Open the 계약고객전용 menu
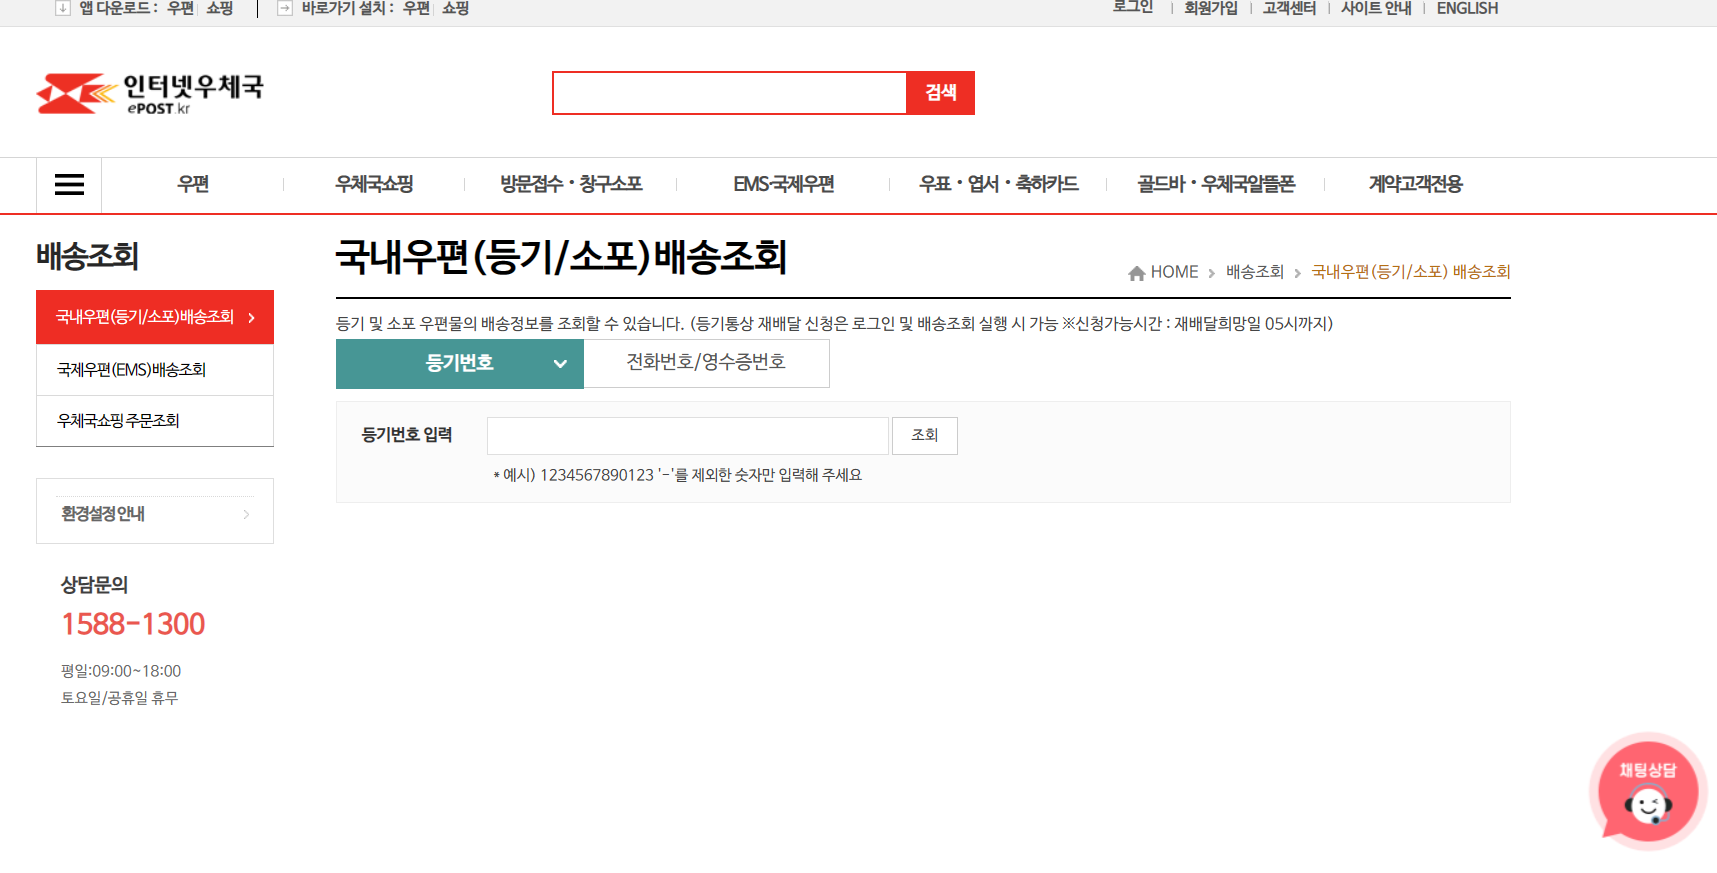1717x873 pixels. coord(1416,184)
